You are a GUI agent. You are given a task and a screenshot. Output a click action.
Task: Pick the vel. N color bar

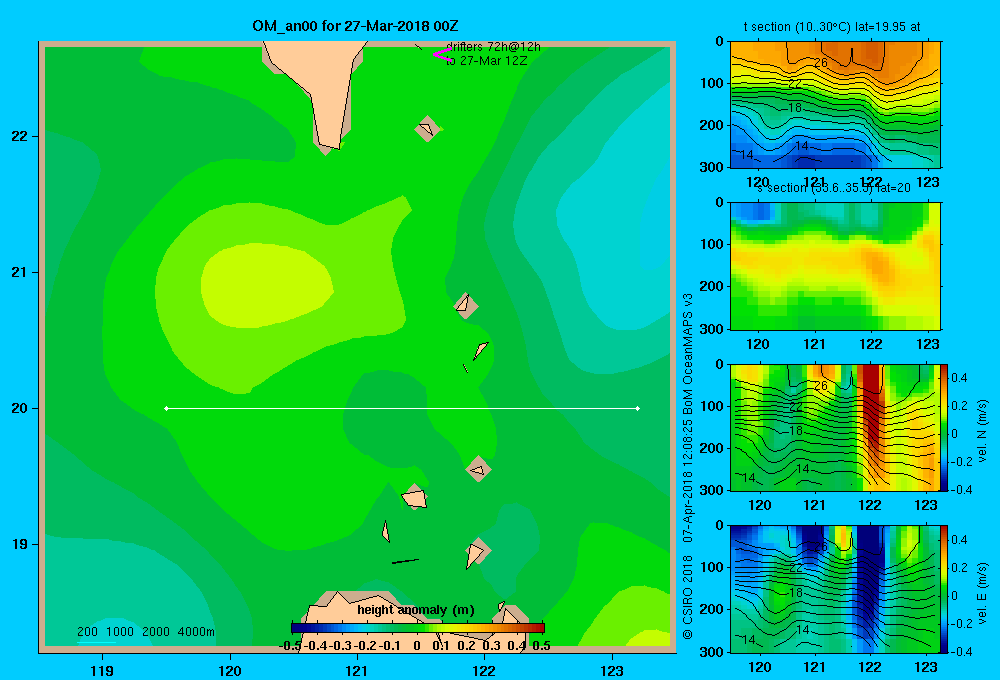coord(945,427)
